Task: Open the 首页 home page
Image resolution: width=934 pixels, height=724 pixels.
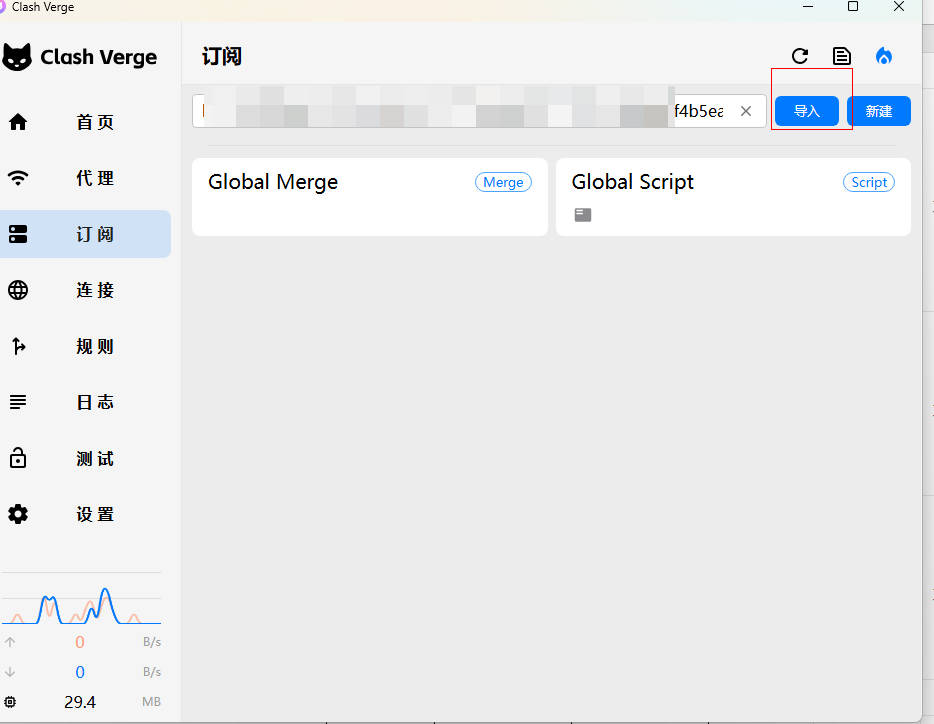Action: click(x=85, y=122)
